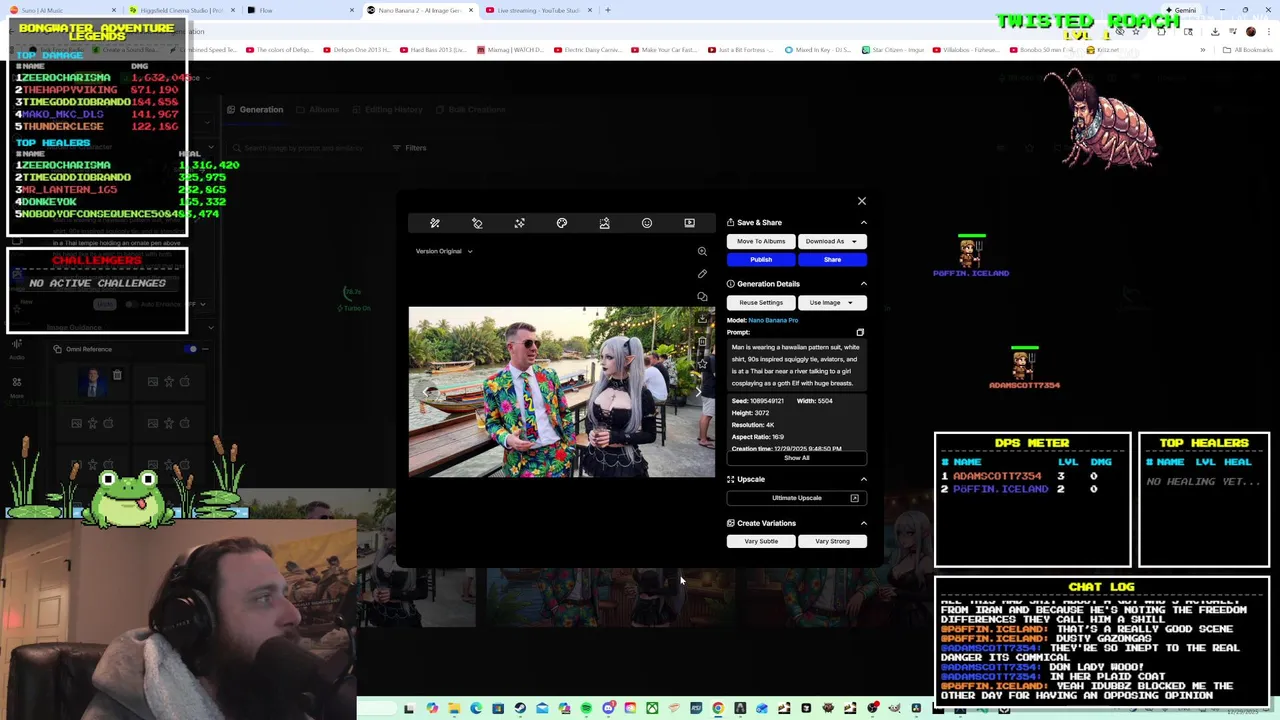Collapse the Create Variations section
Screen dimensions: 1280x720
pyautogui.click(x=864, y=523)
